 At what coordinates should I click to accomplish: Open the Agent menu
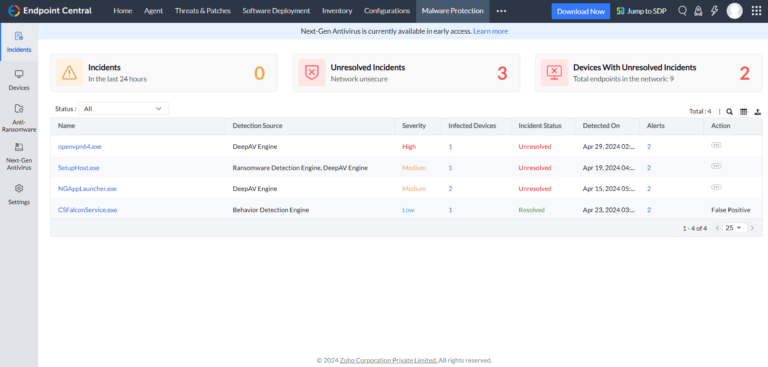click(x=153, y=11)
